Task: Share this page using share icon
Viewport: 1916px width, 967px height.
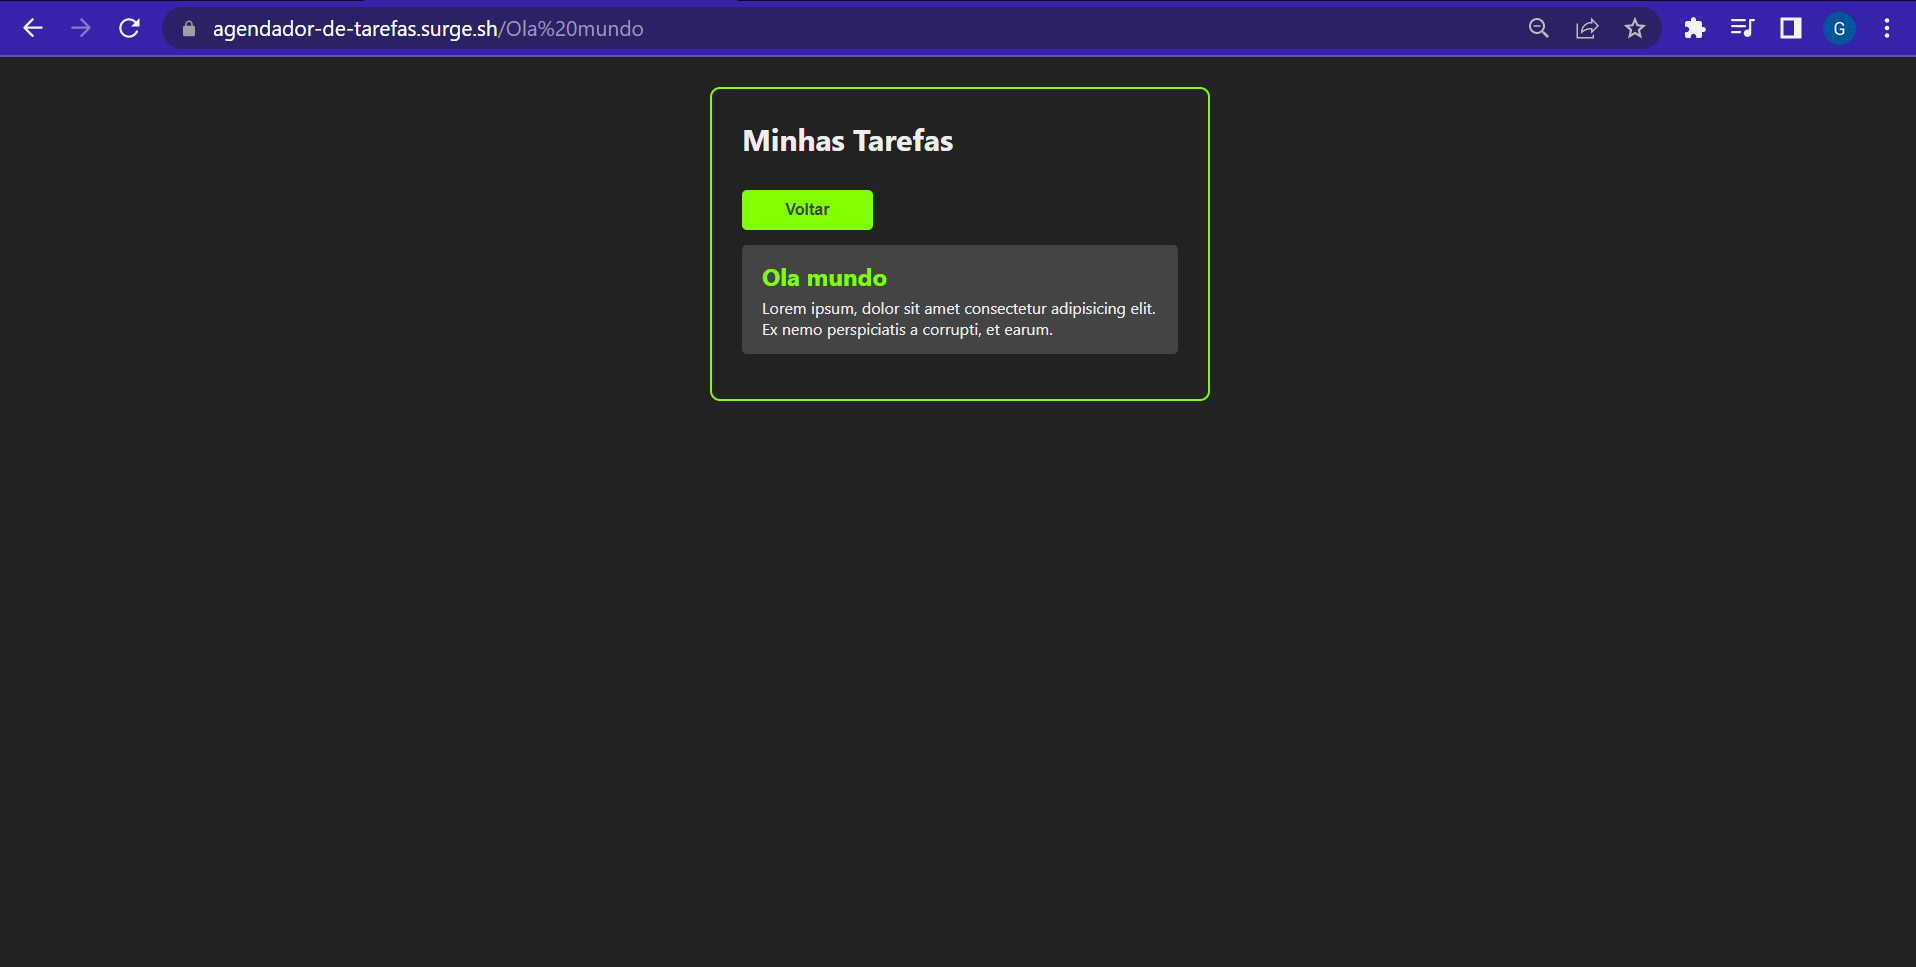Action: point(1587,28)
